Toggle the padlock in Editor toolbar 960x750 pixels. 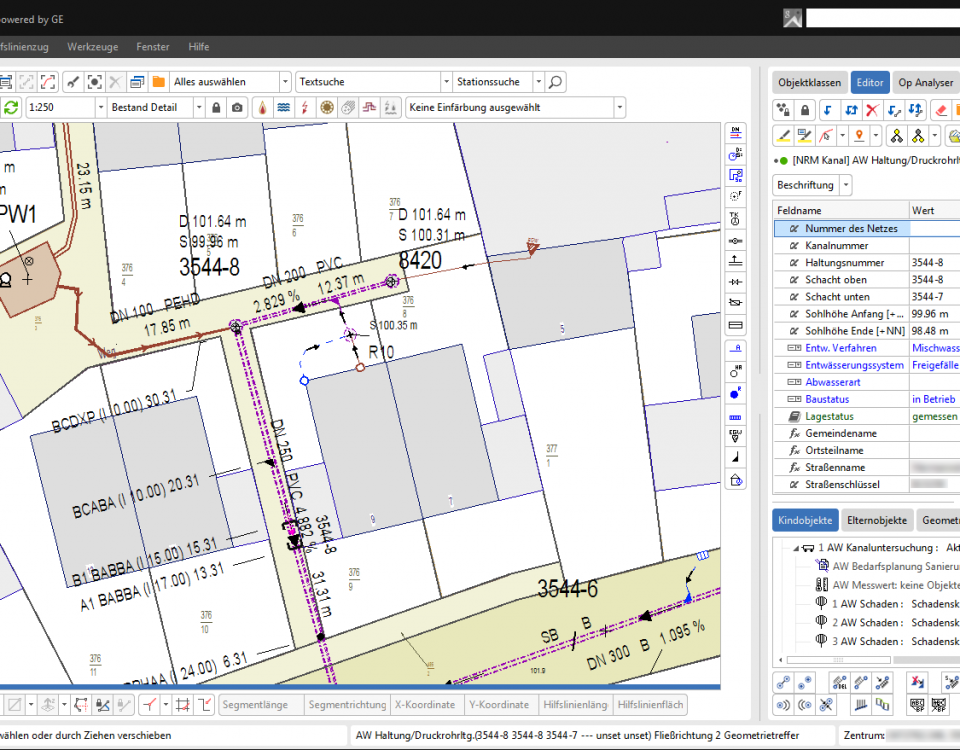806,110
